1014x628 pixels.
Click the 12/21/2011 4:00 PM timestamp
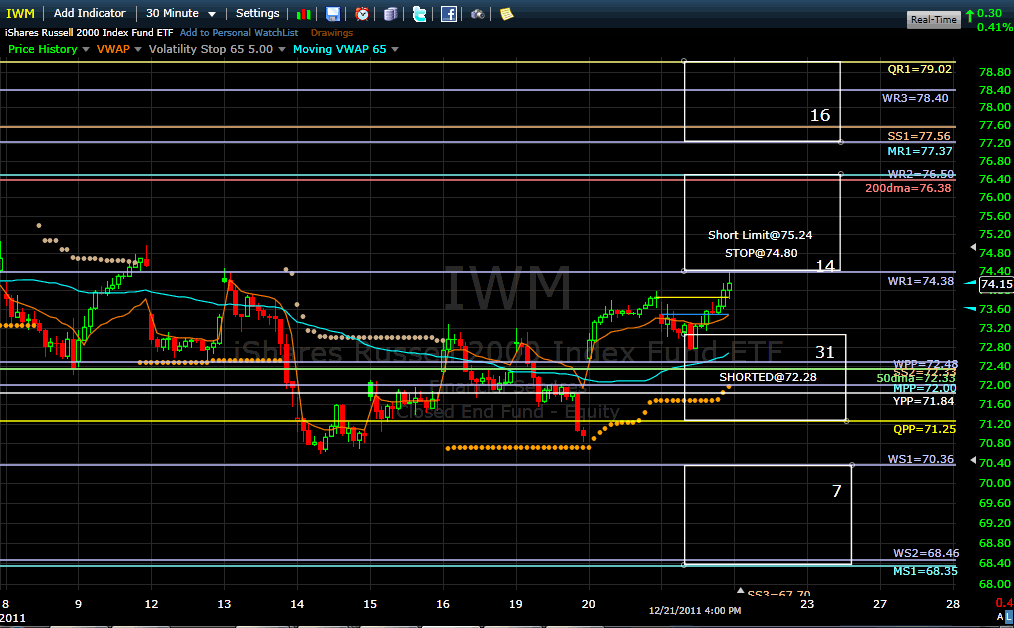pos(695,611)
